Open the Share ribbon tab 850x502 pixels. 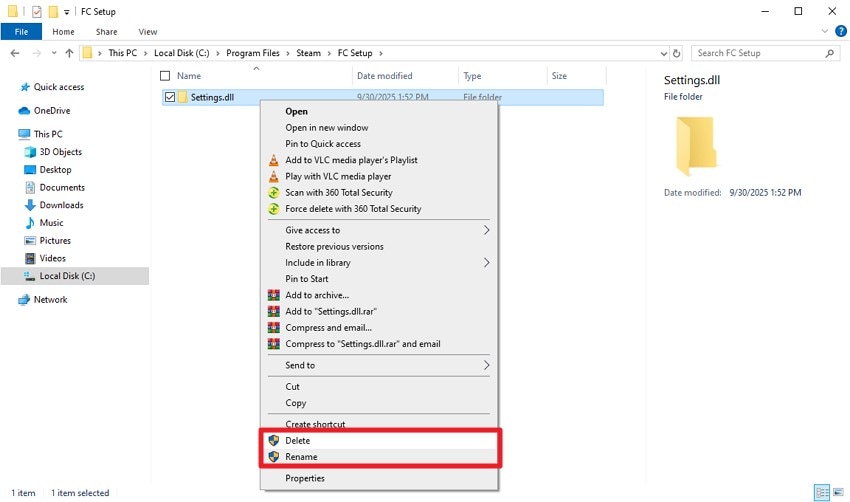coord(106,31)
